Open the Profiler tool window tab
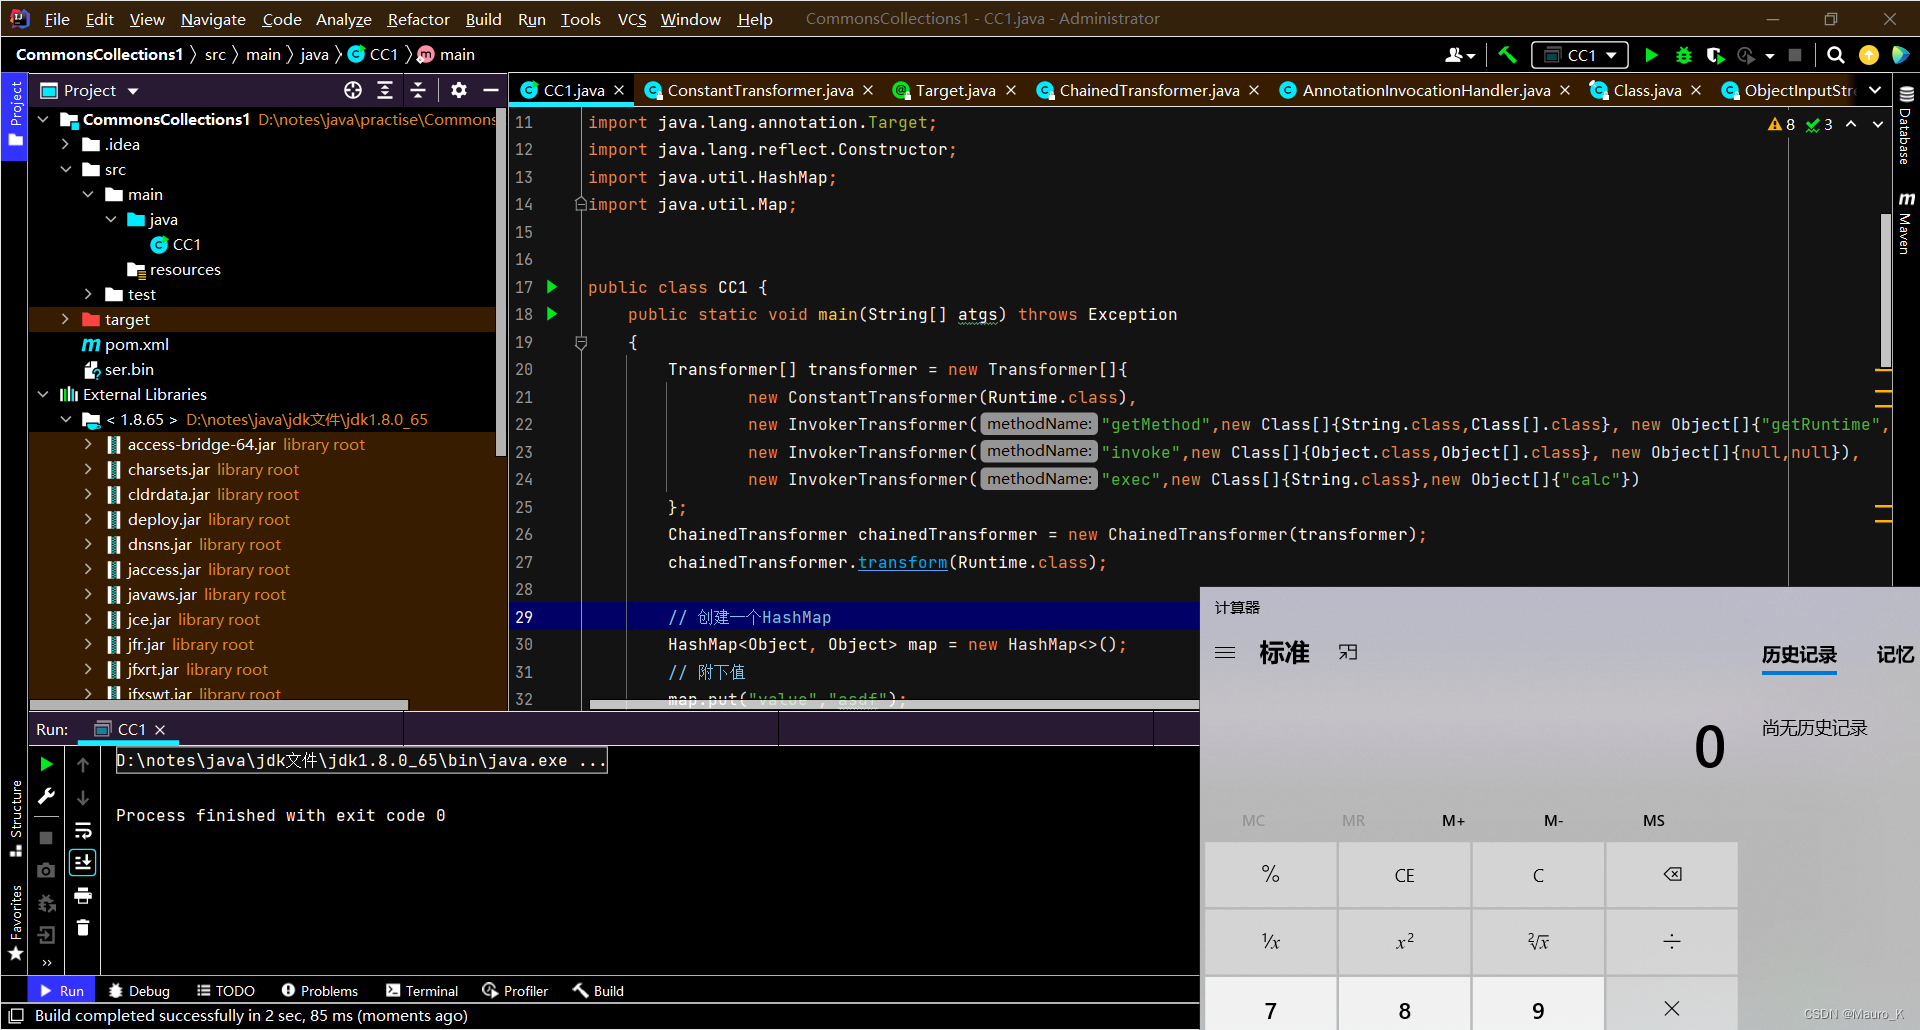 (x=516, y=991)
